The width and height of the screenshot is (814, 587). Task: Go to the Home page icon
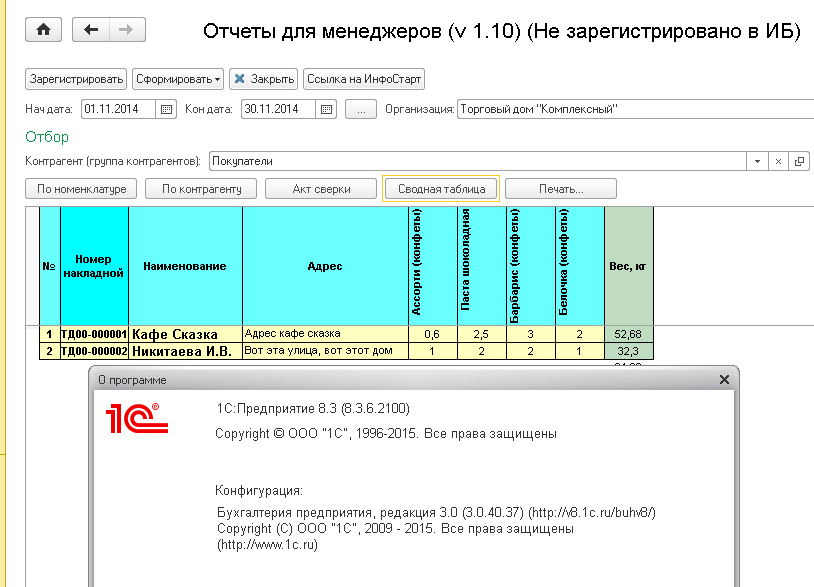(x=44, y=30)
